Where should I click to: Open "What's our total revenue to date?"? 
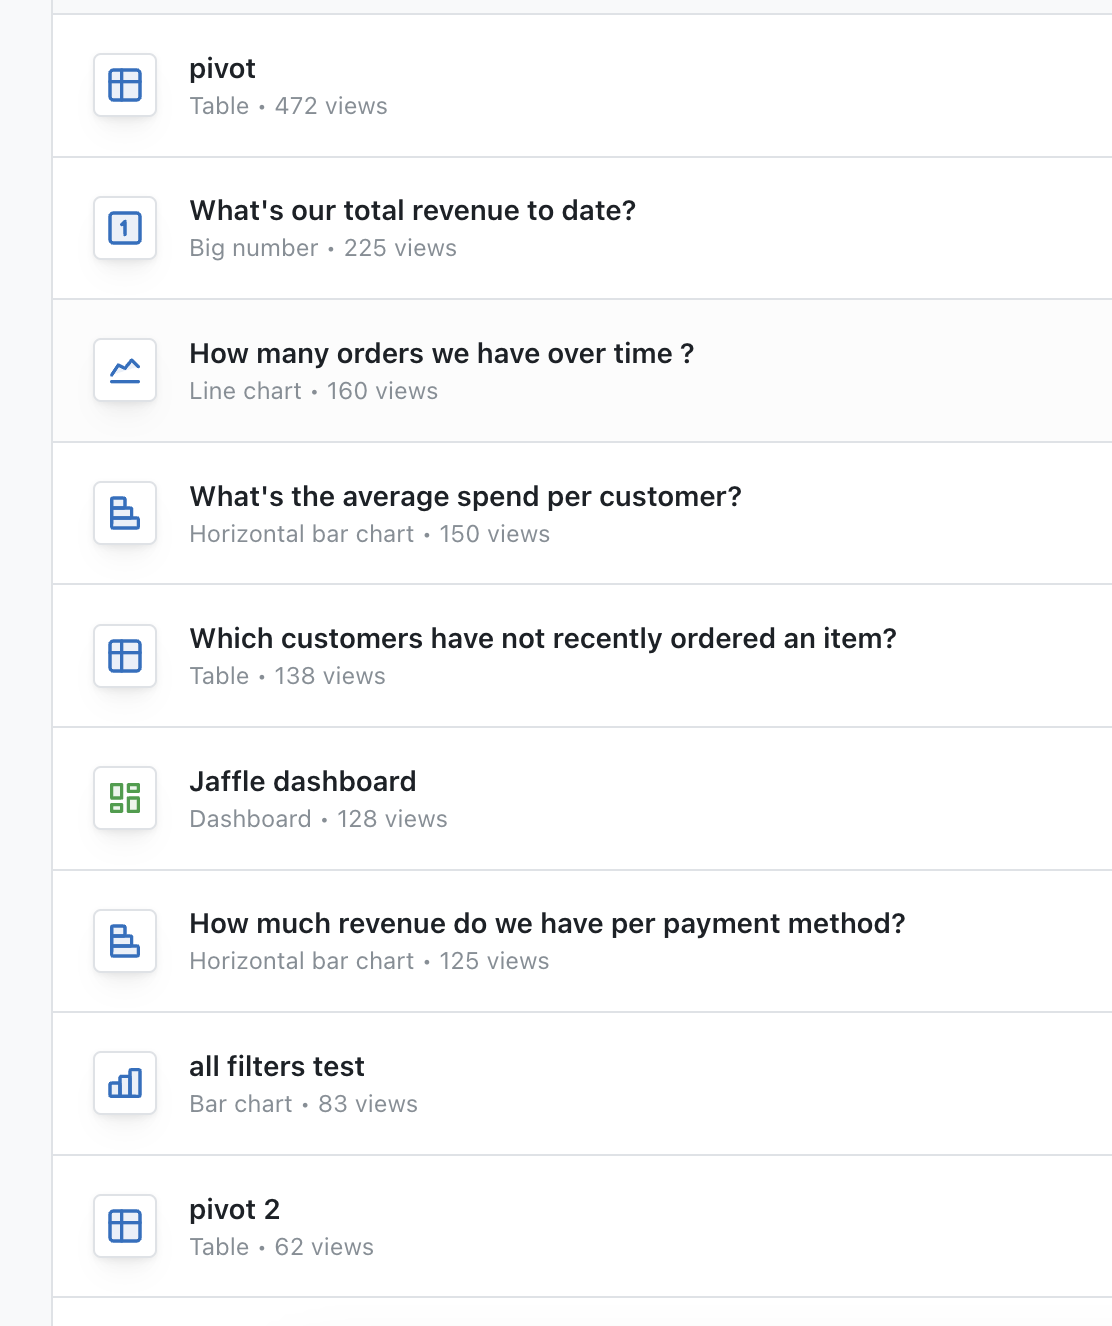pyautogui.click(x=412, y=210)
